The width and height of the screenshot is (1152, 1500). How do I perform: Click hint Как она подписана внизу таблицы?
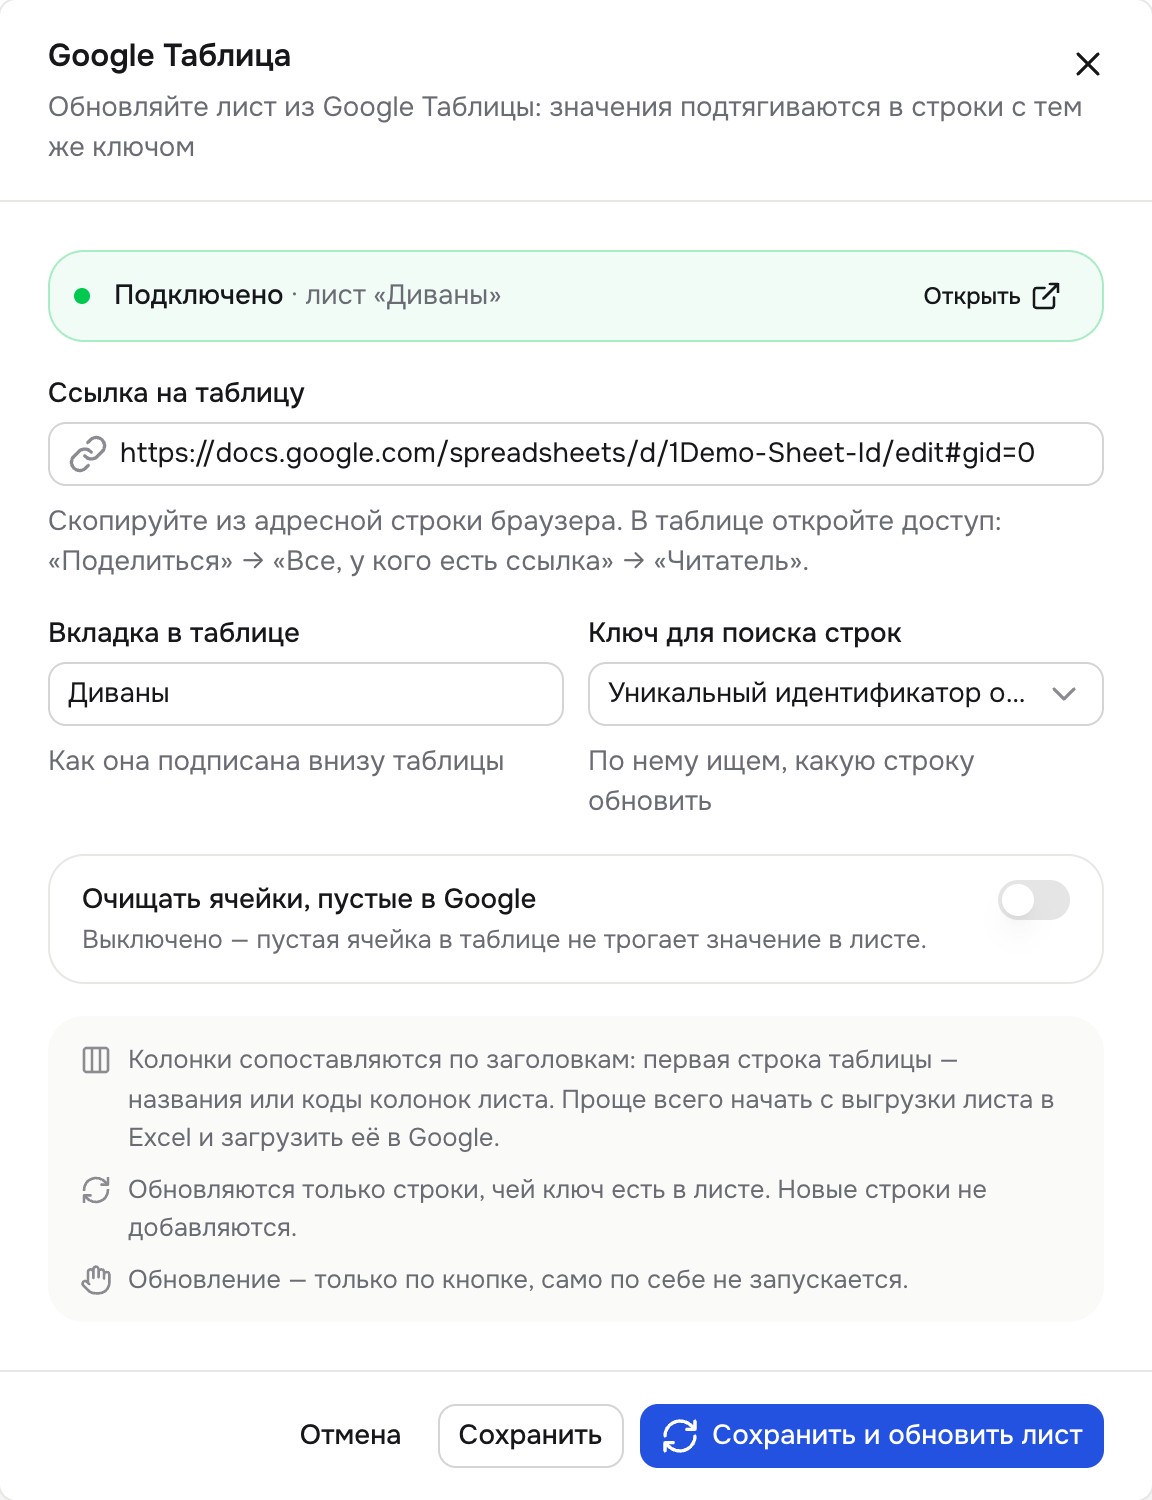click(x=276, y=761)
